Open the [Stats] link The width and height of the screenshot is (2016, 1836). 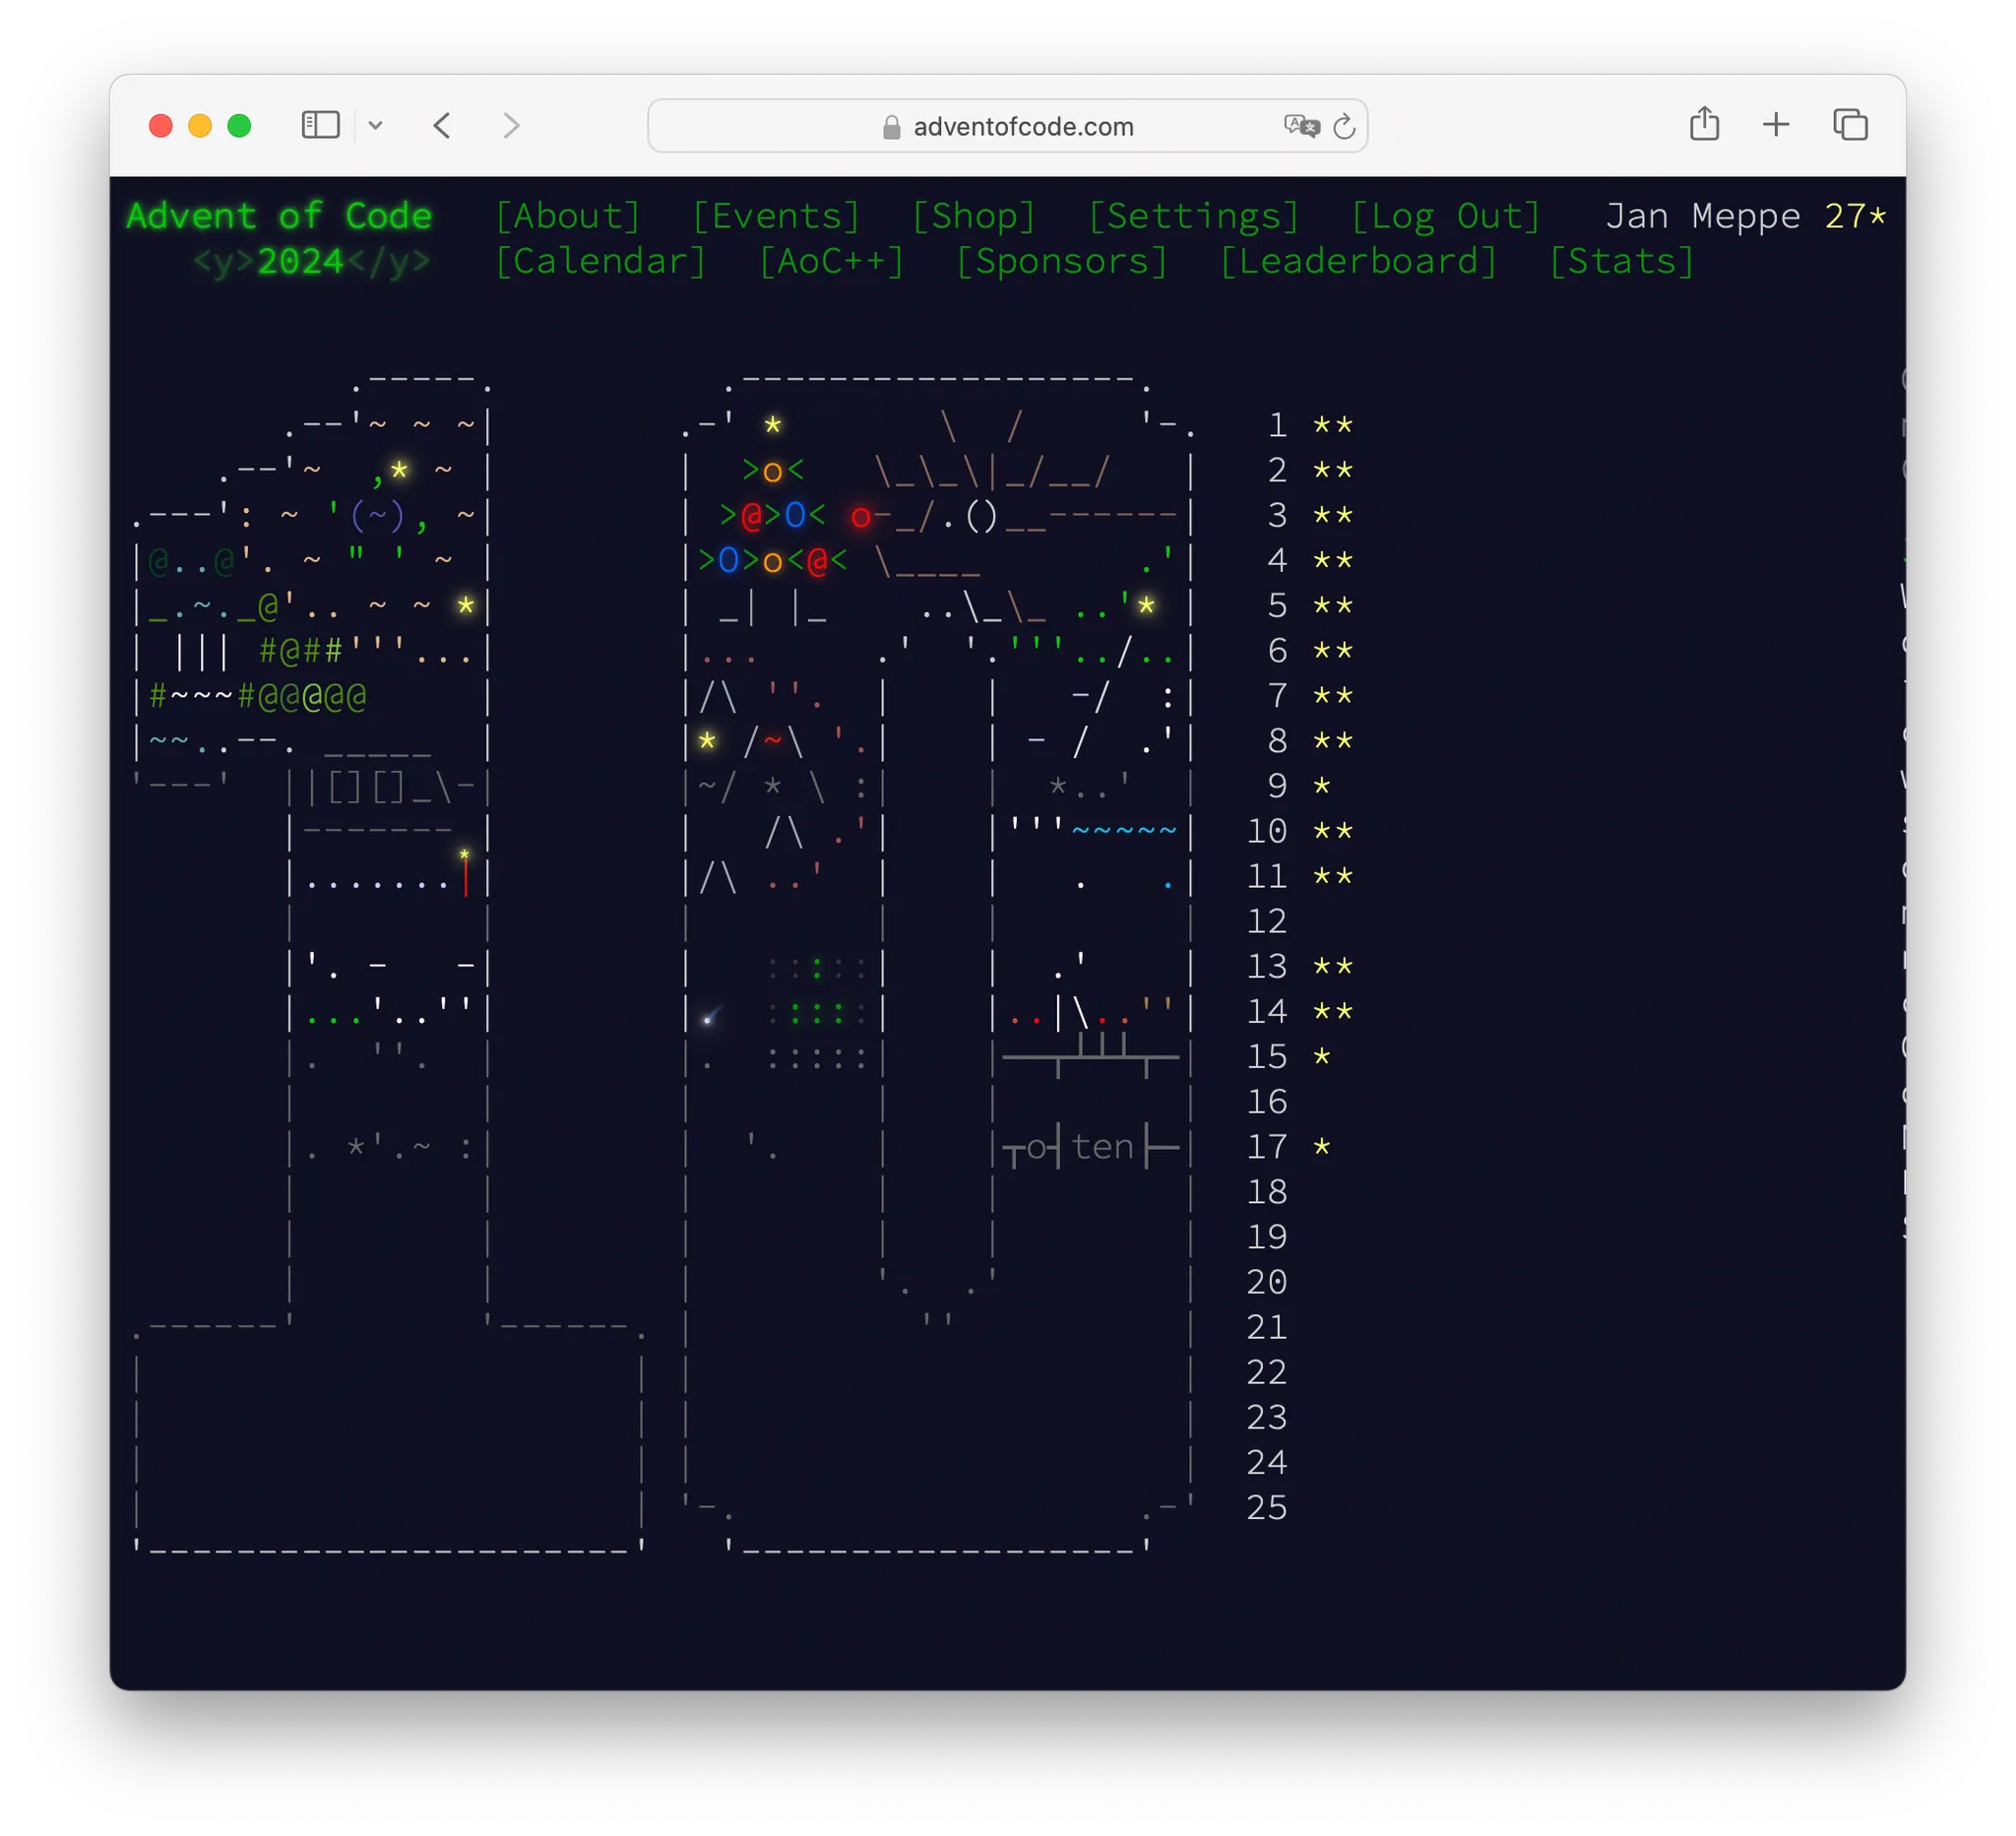pos(1621,262)
